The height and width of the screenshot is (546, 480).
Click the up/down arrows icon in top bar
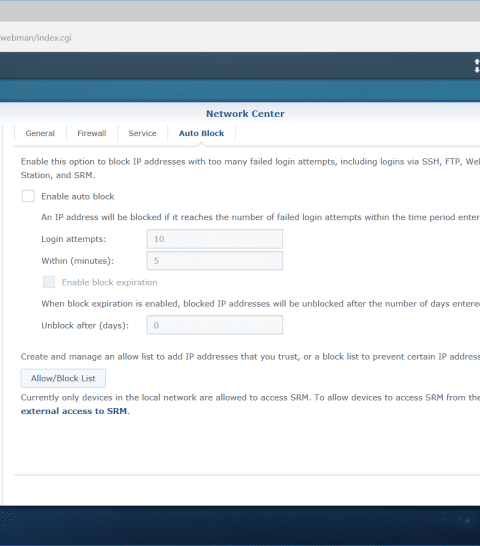point(477,66)
